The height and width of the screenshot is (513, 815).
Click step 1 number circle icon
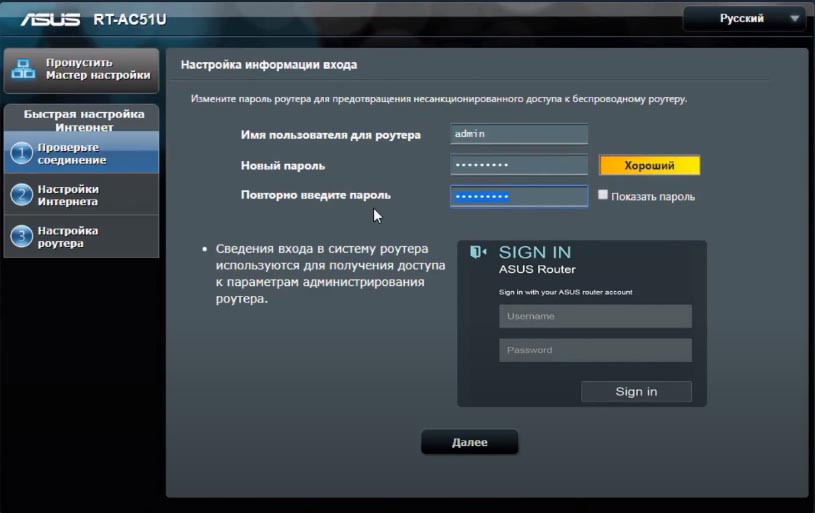coord(21,153)
